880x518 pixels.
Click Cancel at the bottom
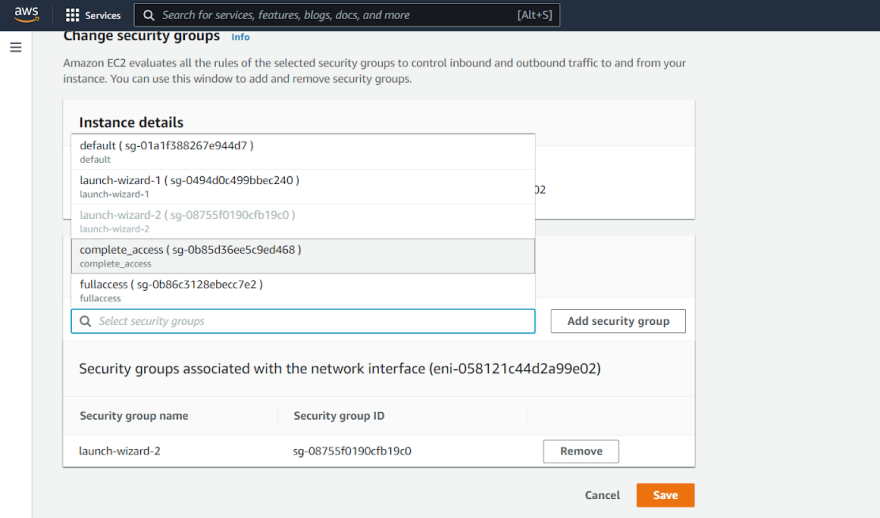(x=602, y=495)
